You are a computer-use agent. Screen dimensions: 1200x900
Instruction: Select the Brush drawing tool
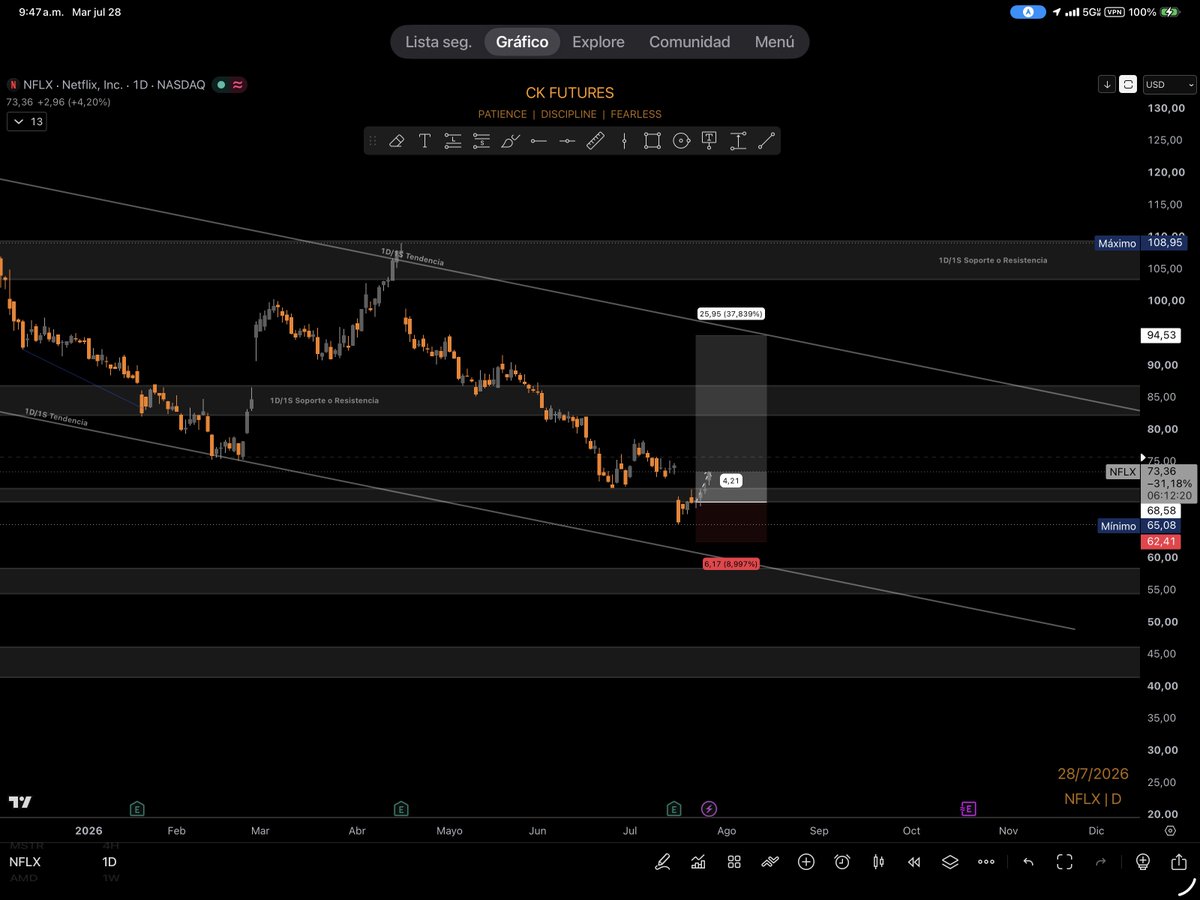click(510, 141)
